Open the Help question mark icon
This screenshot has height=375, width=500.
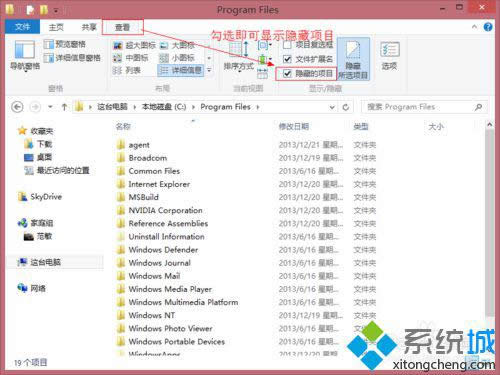[488, 27]
